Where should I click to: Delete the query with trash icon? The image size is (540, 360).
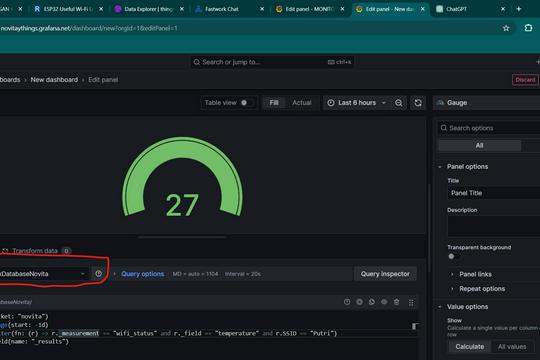[x=396, y=302]
